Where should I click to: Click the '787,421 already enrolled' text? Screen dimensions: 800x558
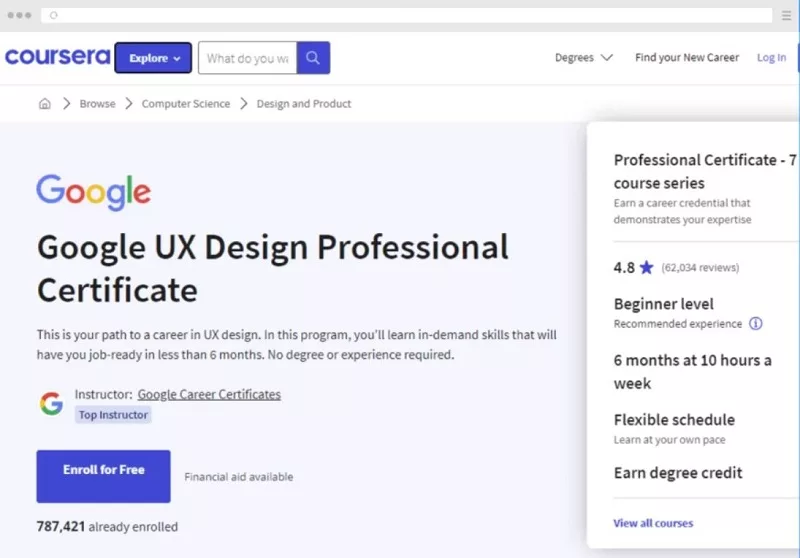pos(107,526)
